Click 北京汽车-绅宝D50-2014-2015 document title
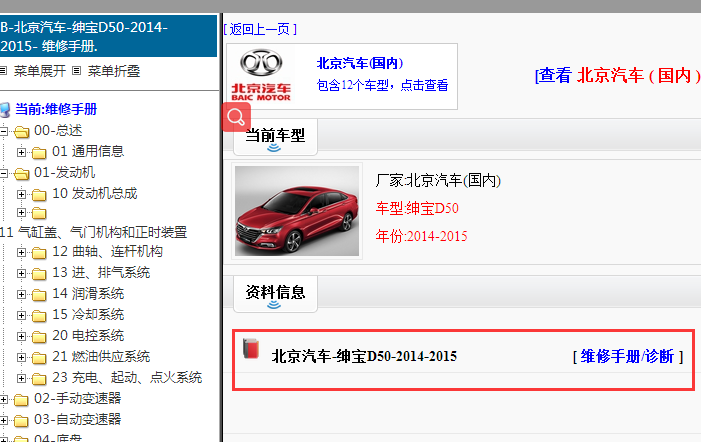This screenshot has height=442, width=701. pyautogui.click(x=364, y=356)
